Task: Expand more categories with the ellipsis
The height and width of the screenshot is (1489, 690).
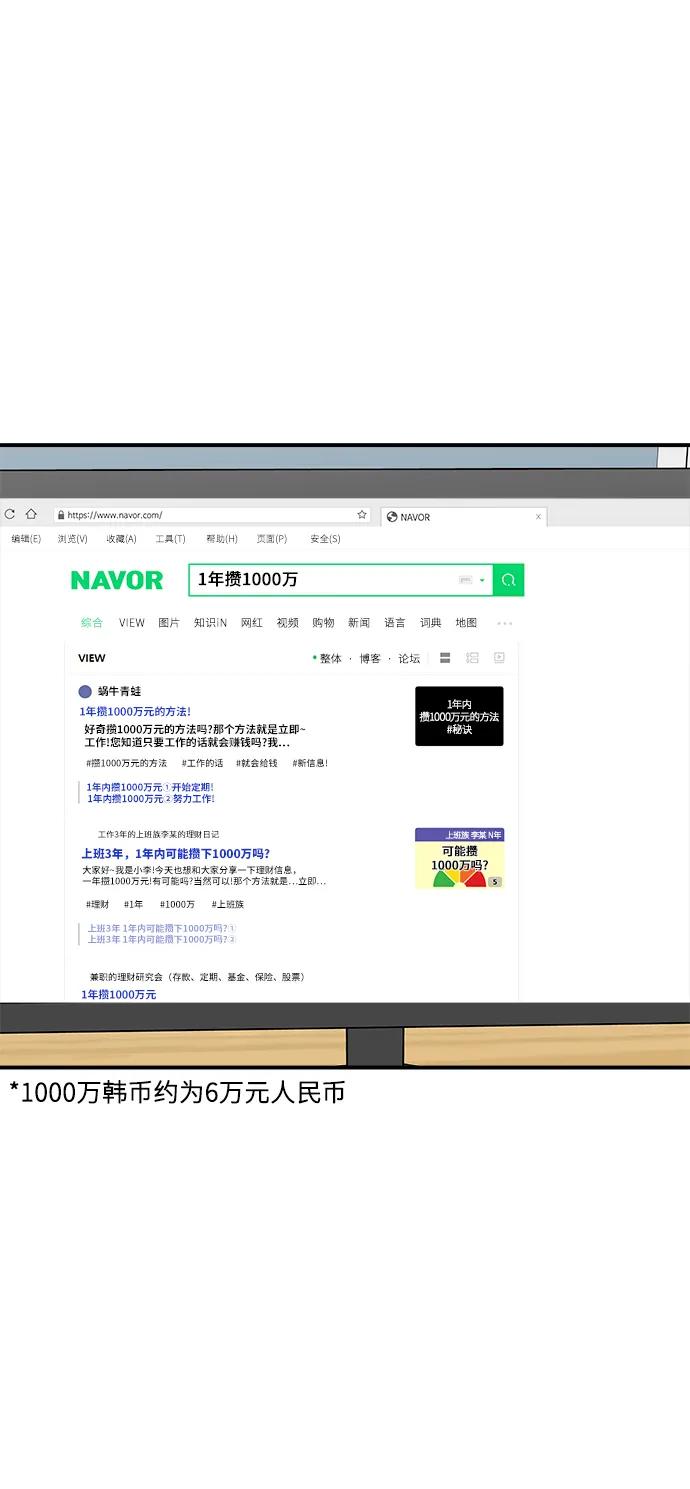Action: 504,623
